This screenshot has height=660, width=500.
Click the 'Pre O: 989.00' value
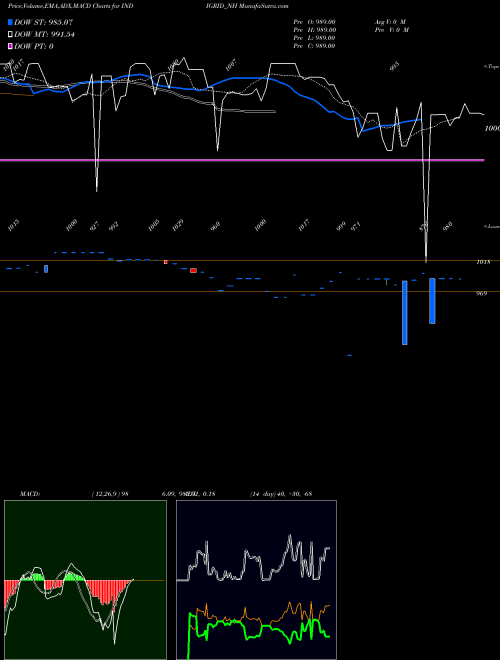click(x=314, y=21)
